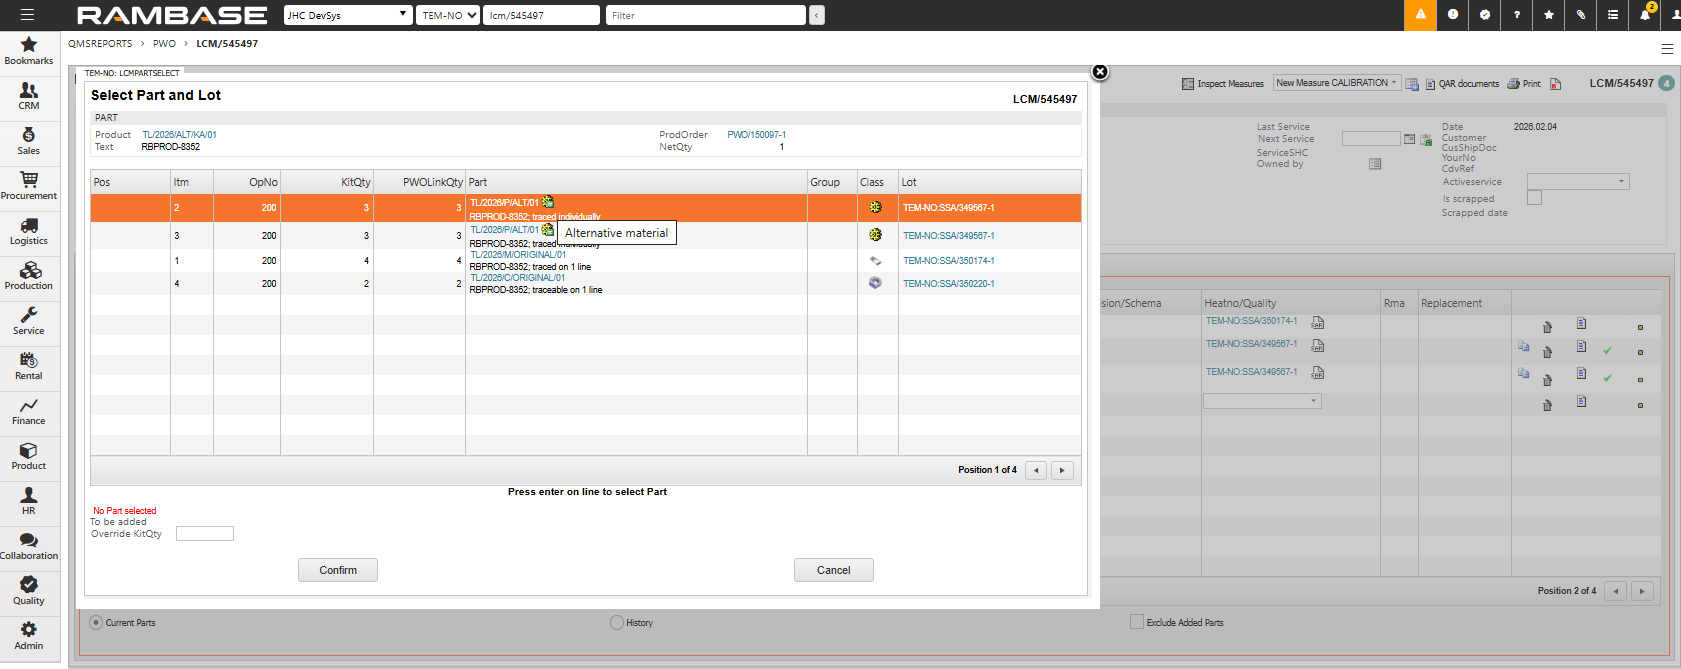Expand the TEM-NO database dropdown
The width and height of the screenshot is (1681, 669).
point(448,15)
